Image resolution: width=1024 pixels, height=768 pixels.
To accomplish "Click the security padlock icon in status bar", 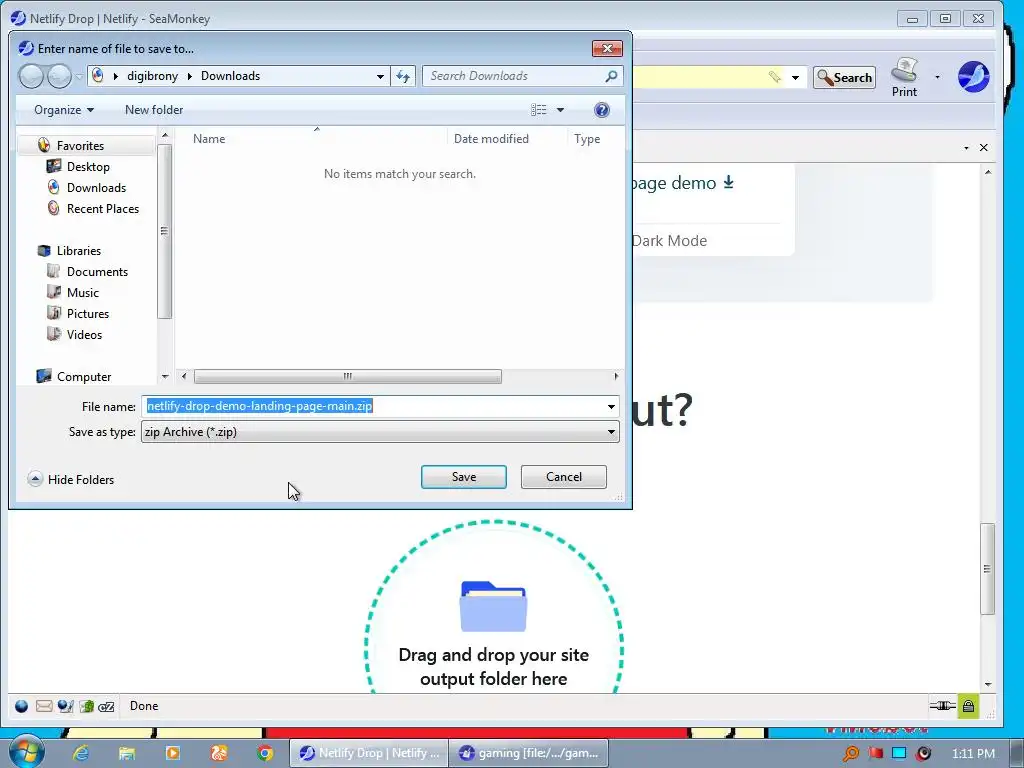I will tap(968, 706).
